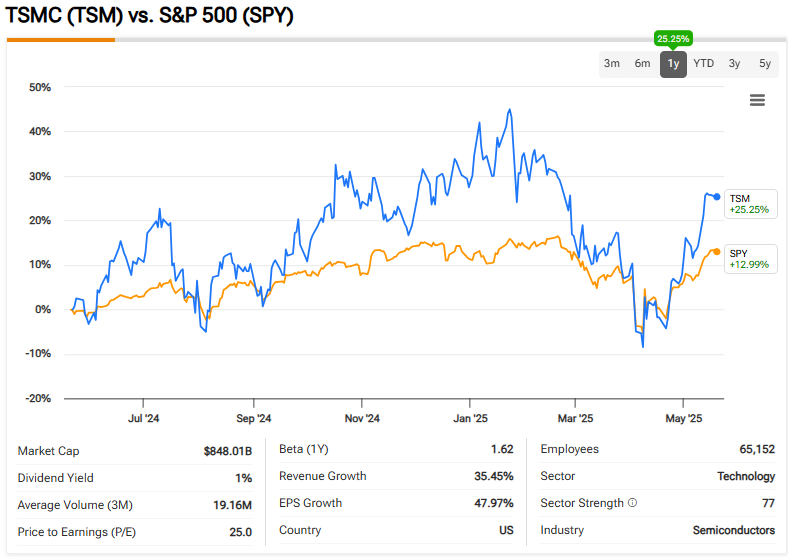Click the 35.45% revenue growth value
Viewport: 788px width, 557px height.
pyautogui.click(x=494, y=476)
